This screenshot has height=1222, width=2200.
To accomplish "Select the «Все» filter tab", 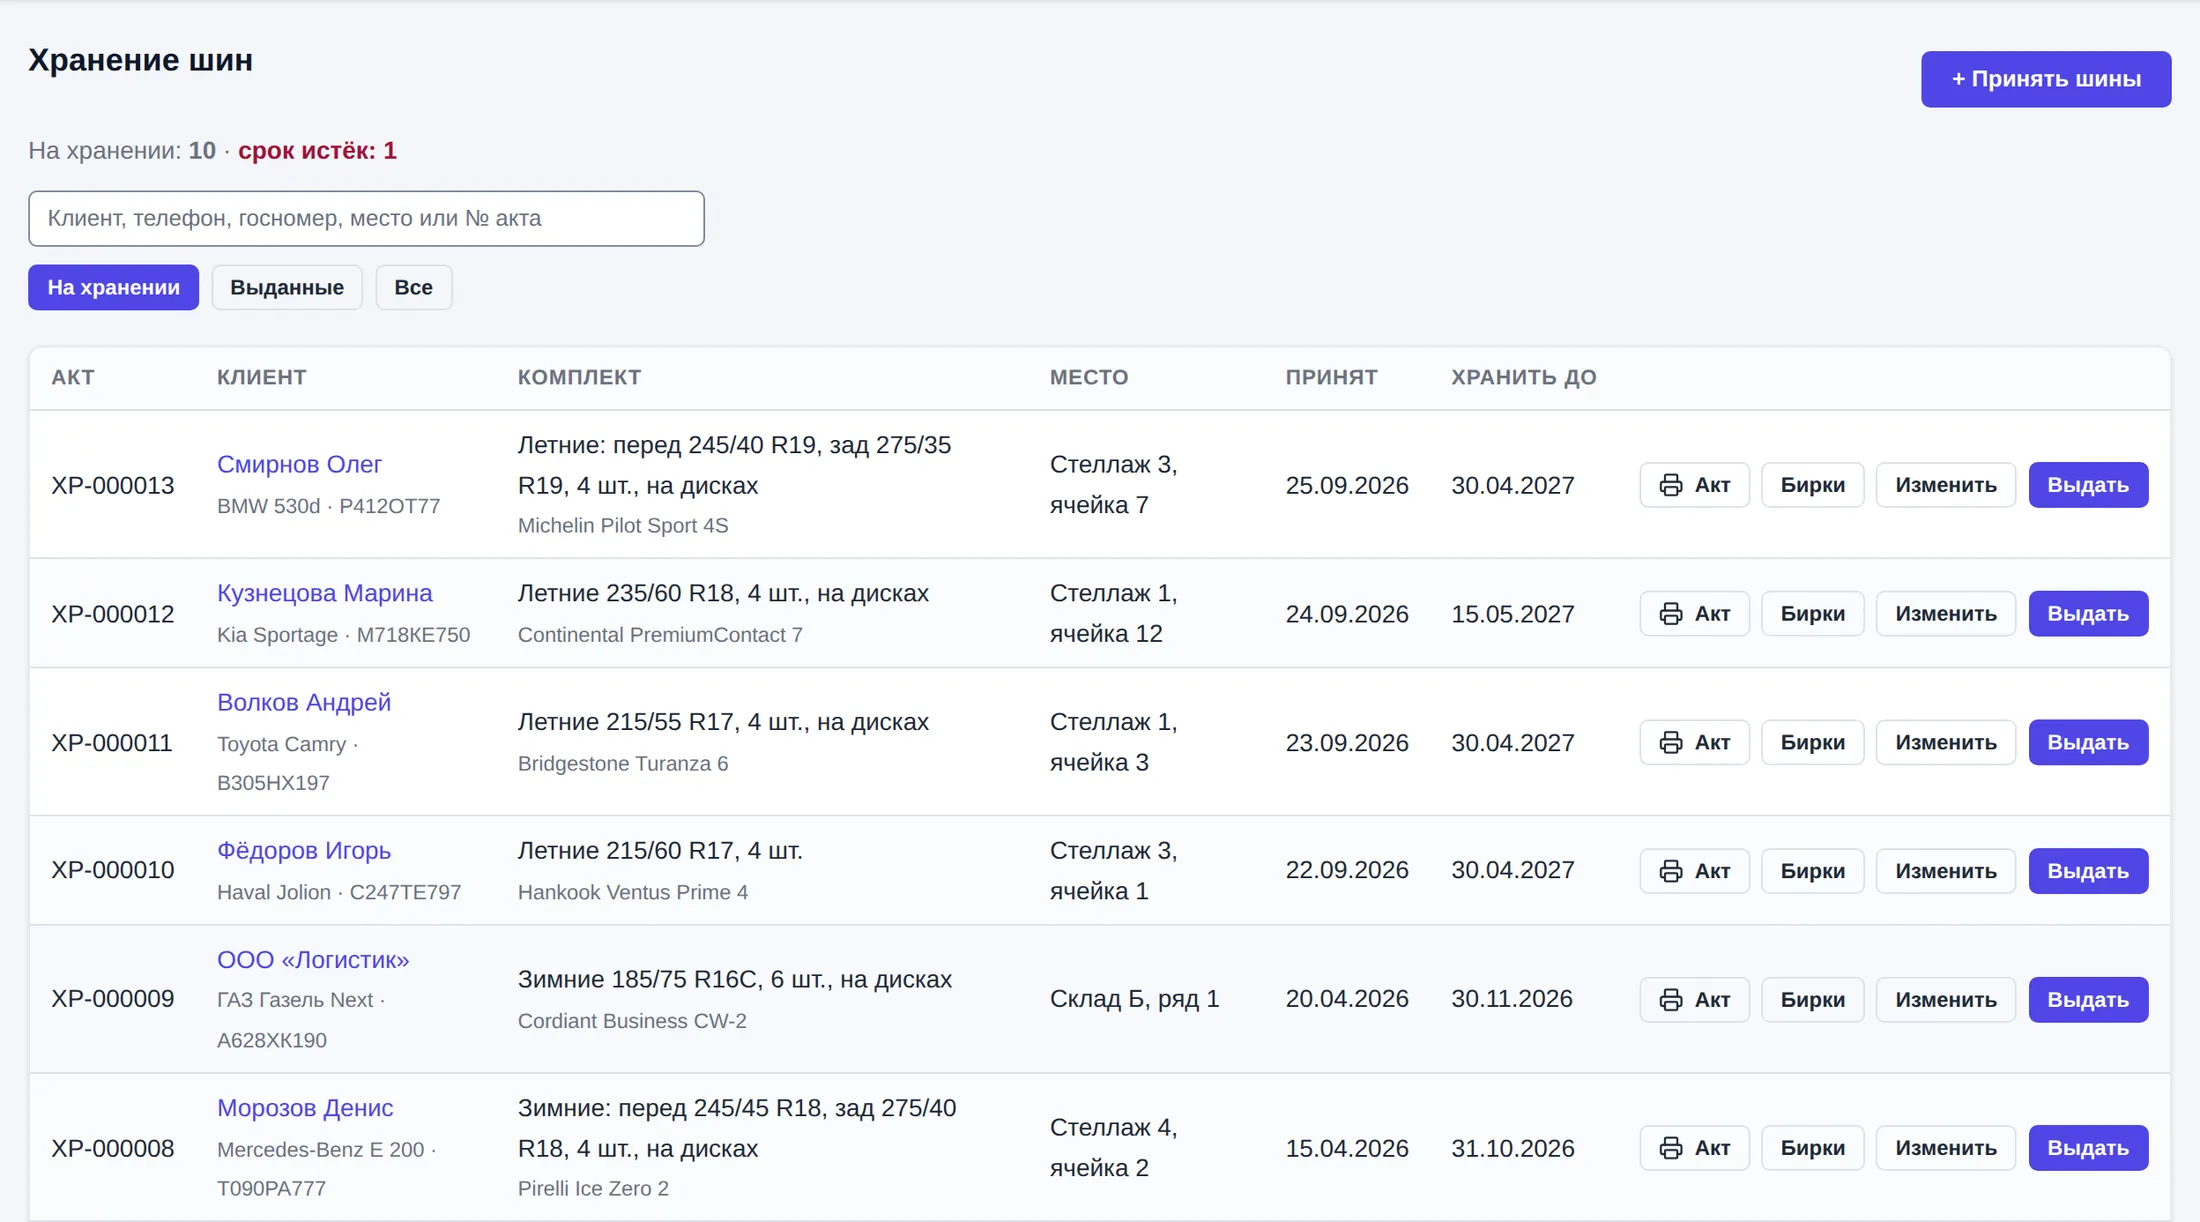I will pos(414,288).
